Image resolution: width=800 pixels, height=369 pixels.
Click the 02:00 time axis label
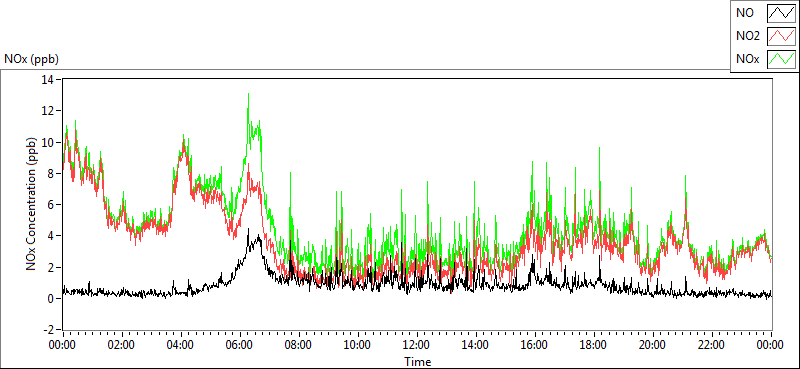(121, 345)
